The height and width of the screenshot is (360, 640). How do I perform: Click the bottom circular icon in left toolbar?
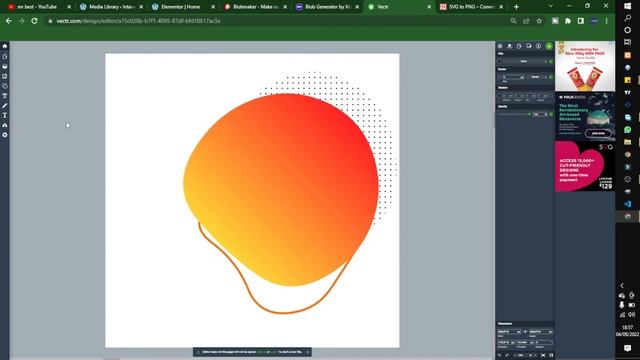click(5, 135)
